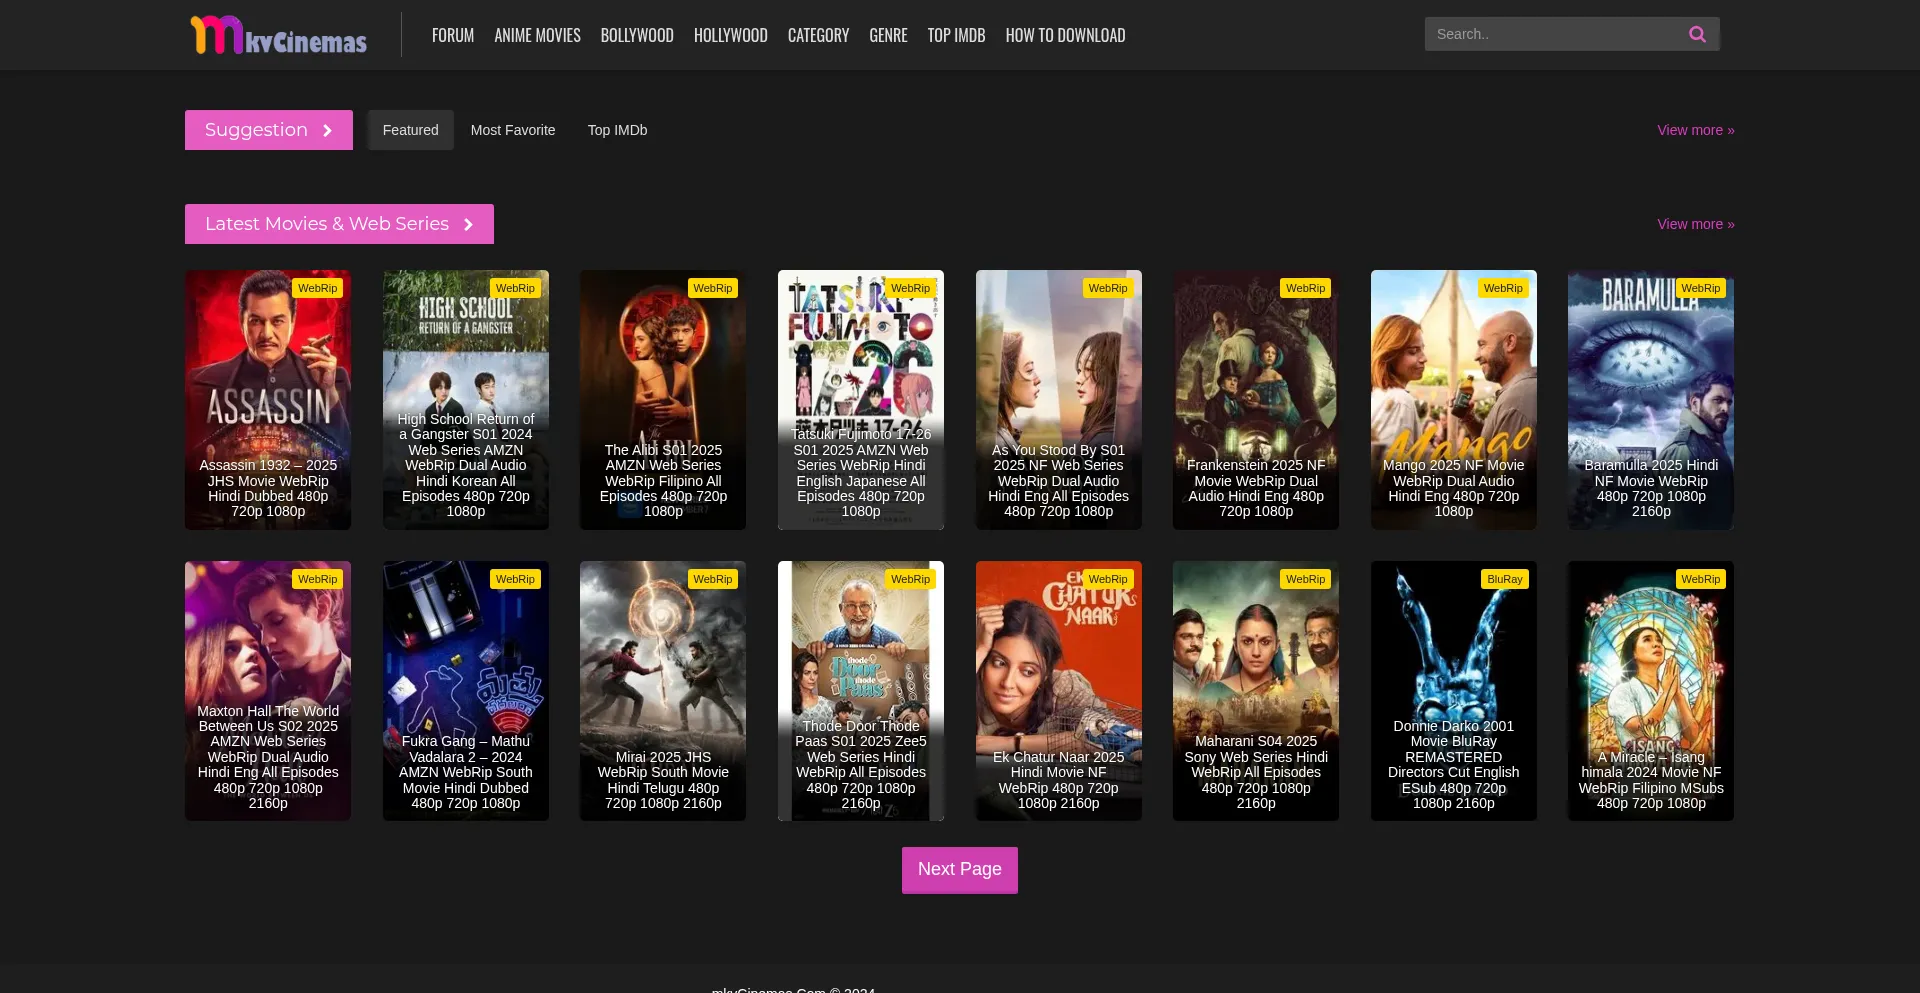Click the BluRay badge on Donnie Darko

pos(1504,579)
